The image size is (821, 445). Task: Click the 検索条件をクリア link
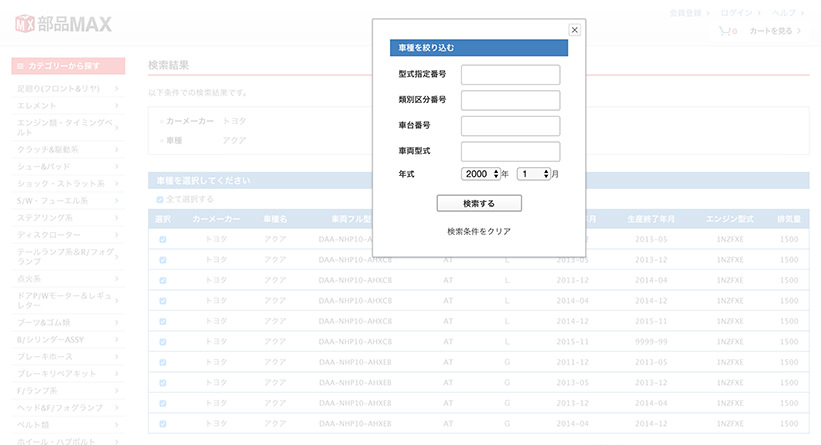pos(479,231)
